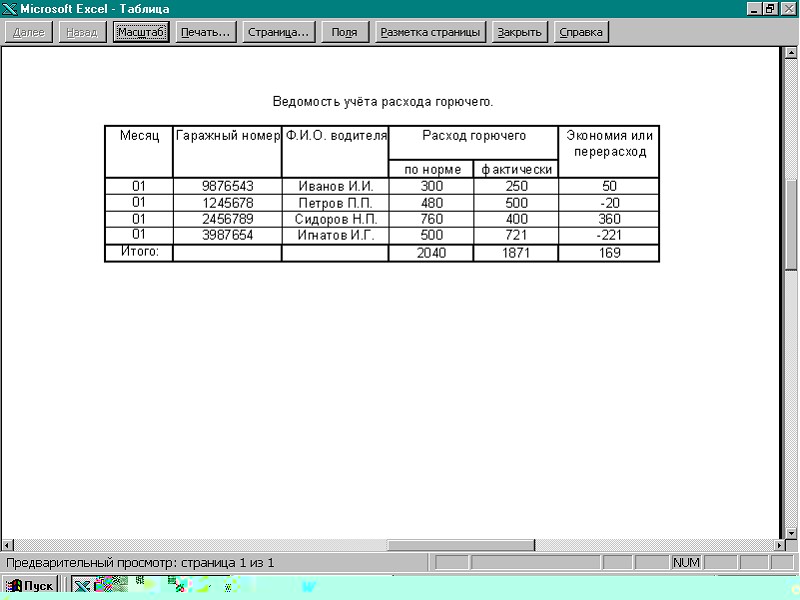Click the Excel icon in title bar

(x=9, y=9)
